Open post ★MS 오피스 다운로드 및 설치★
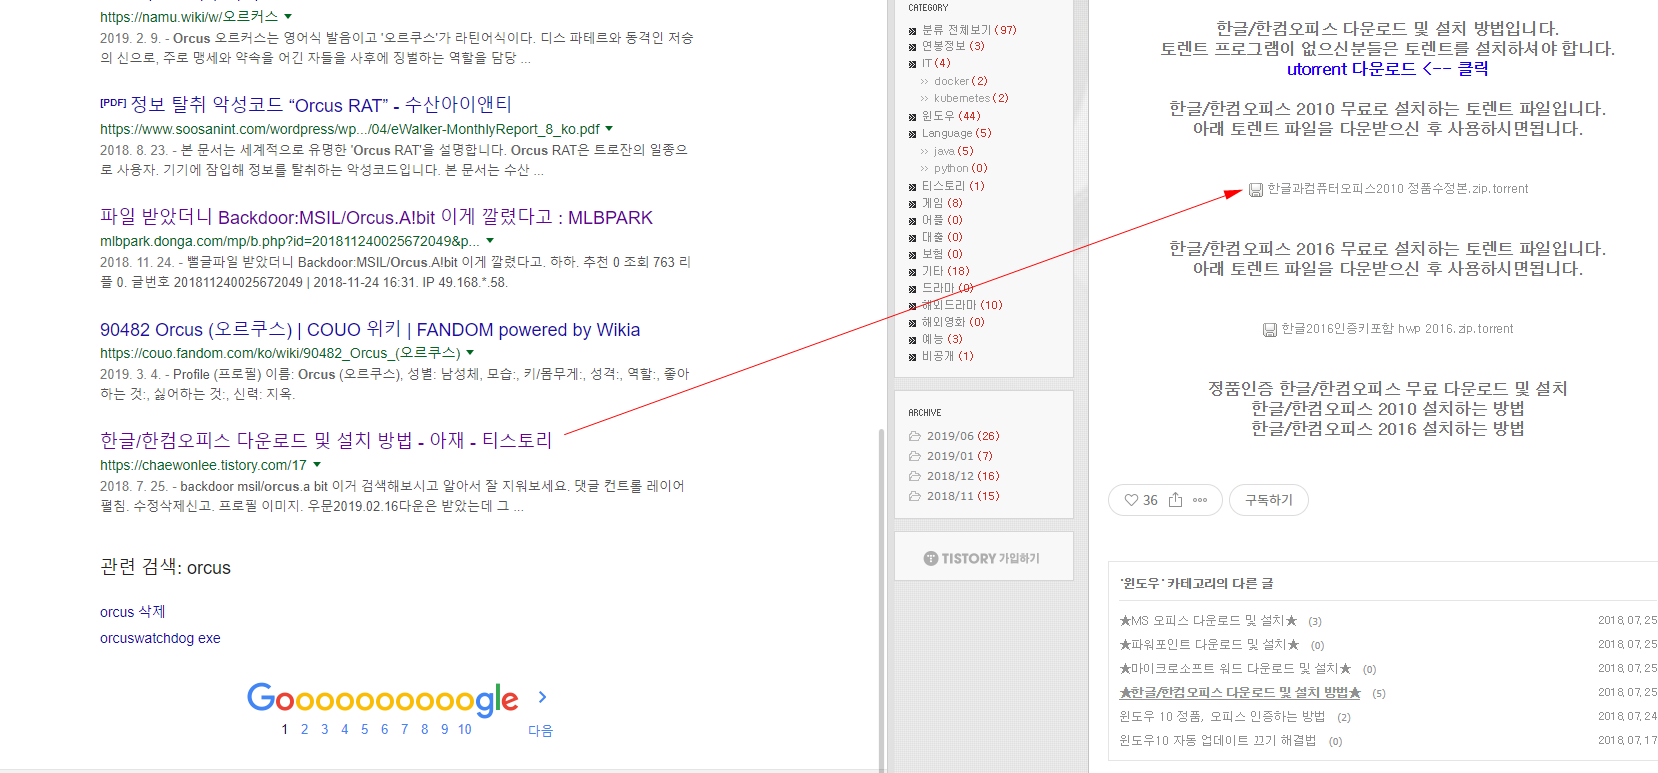 pyautogui.click(x=1208, y=621)
